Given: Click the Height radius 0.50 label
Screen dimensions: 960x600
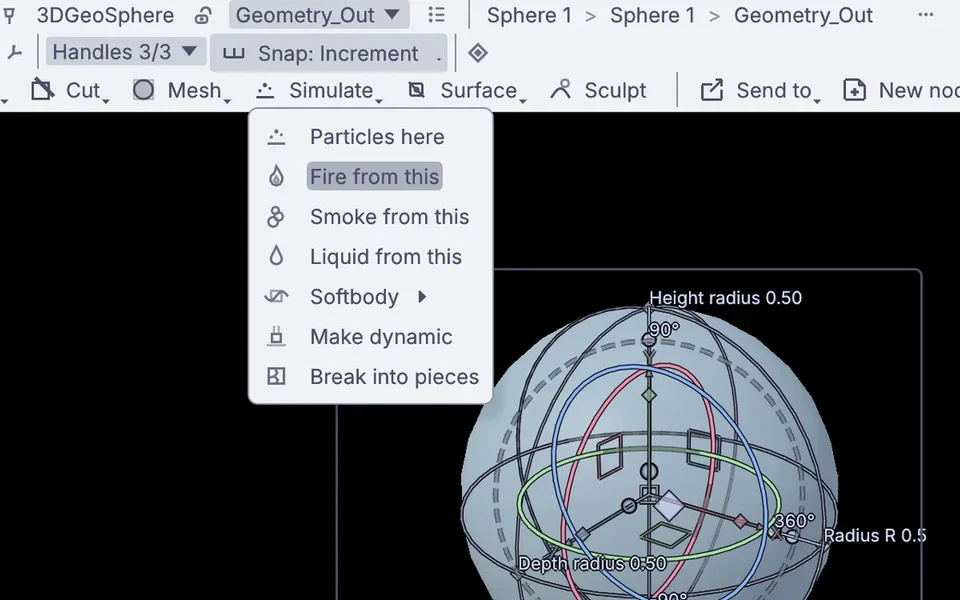Looking at the screenshot, I should (725, 298).
